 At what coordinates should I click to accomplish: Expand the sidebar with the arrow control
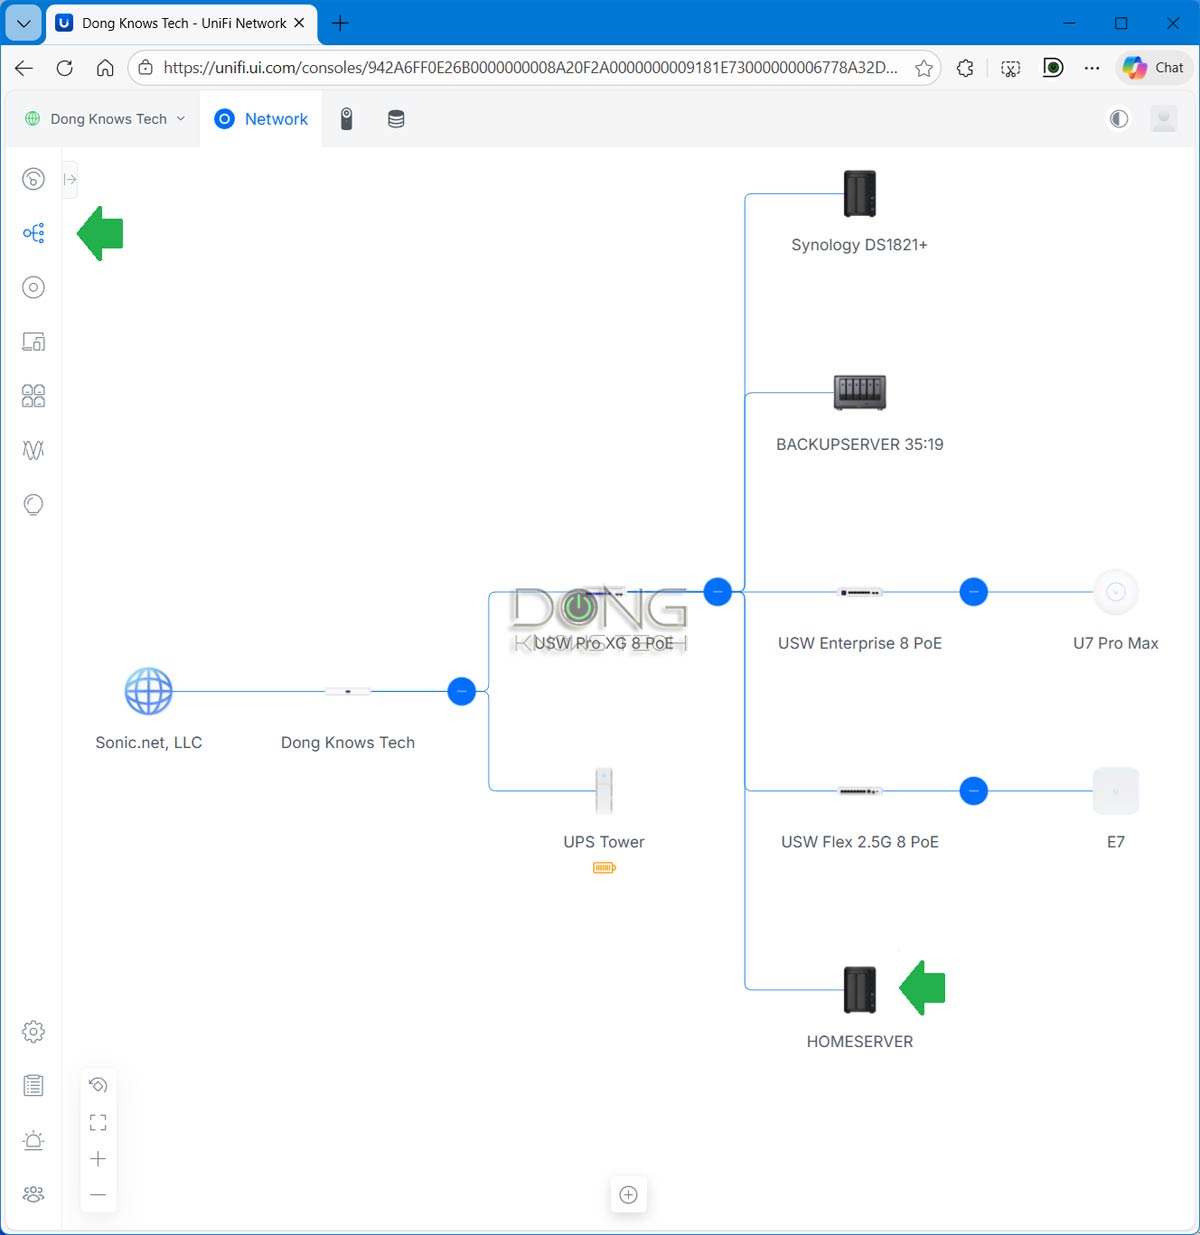[69, 179]
